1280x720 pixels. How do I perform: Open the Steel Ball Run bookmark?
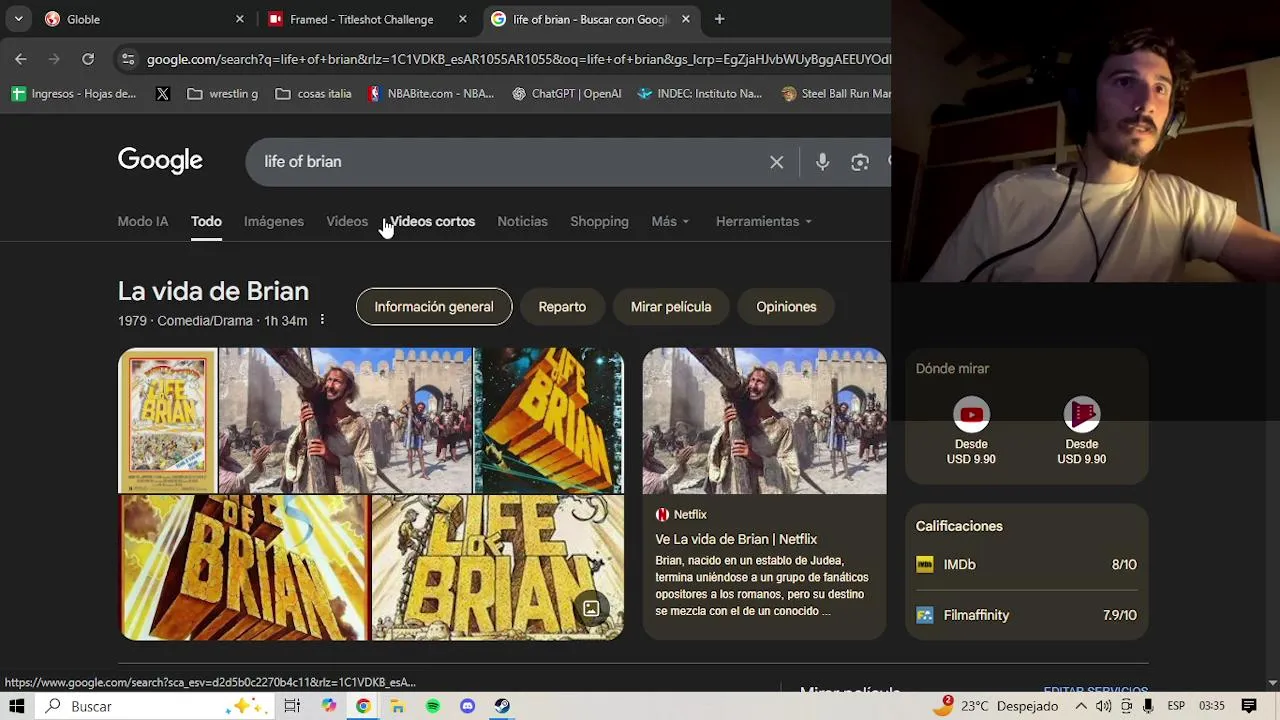click(x=835, y=94)
